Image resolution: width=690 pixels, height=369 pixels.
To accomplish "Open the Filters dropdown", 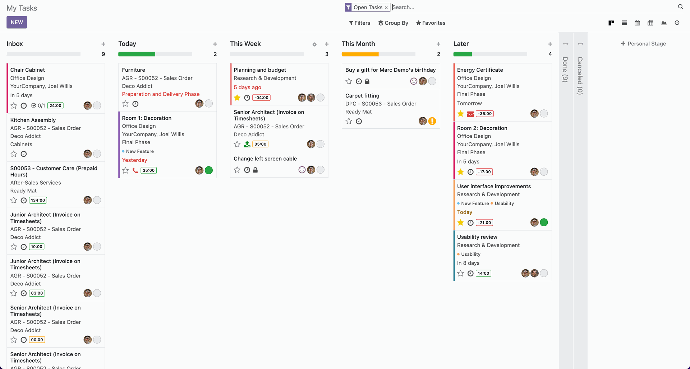I will point(360,23).
